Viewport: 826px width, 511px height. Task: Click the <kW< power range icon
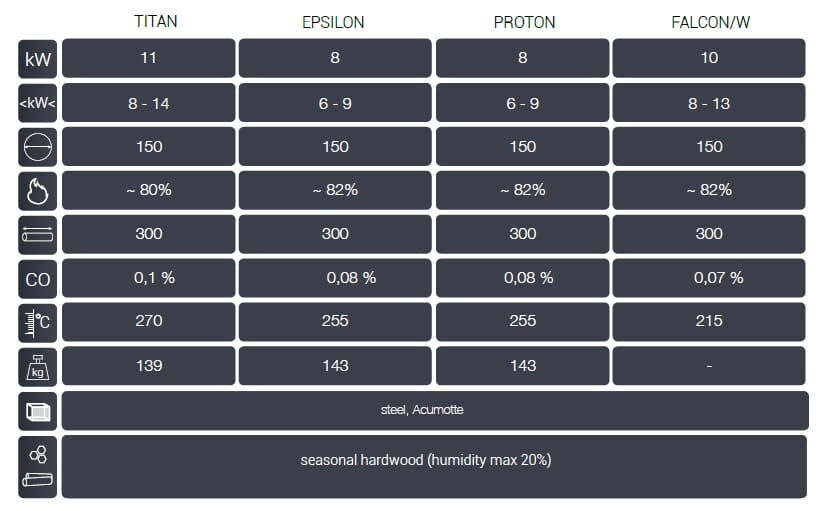(x=38, y=103)
